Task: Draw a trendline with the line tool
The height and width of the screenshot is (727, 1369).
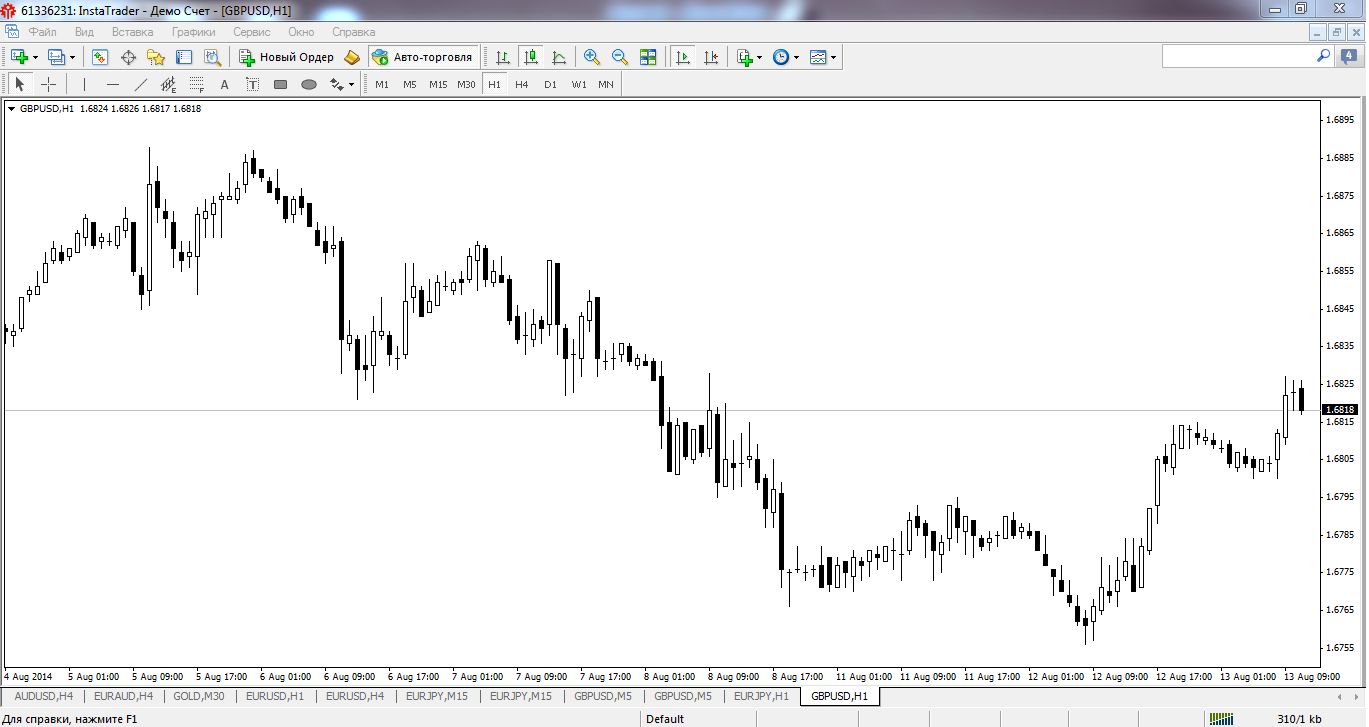Action: tap(141, 85)
